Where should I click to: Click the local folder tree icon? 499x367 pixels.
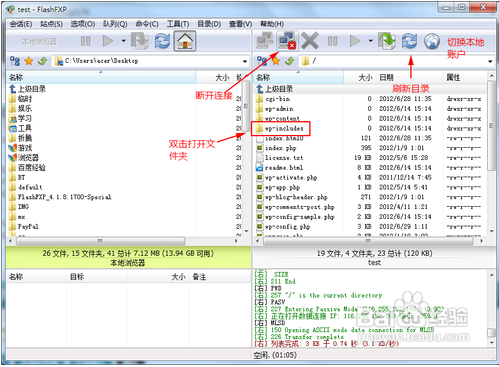(15, 61)
